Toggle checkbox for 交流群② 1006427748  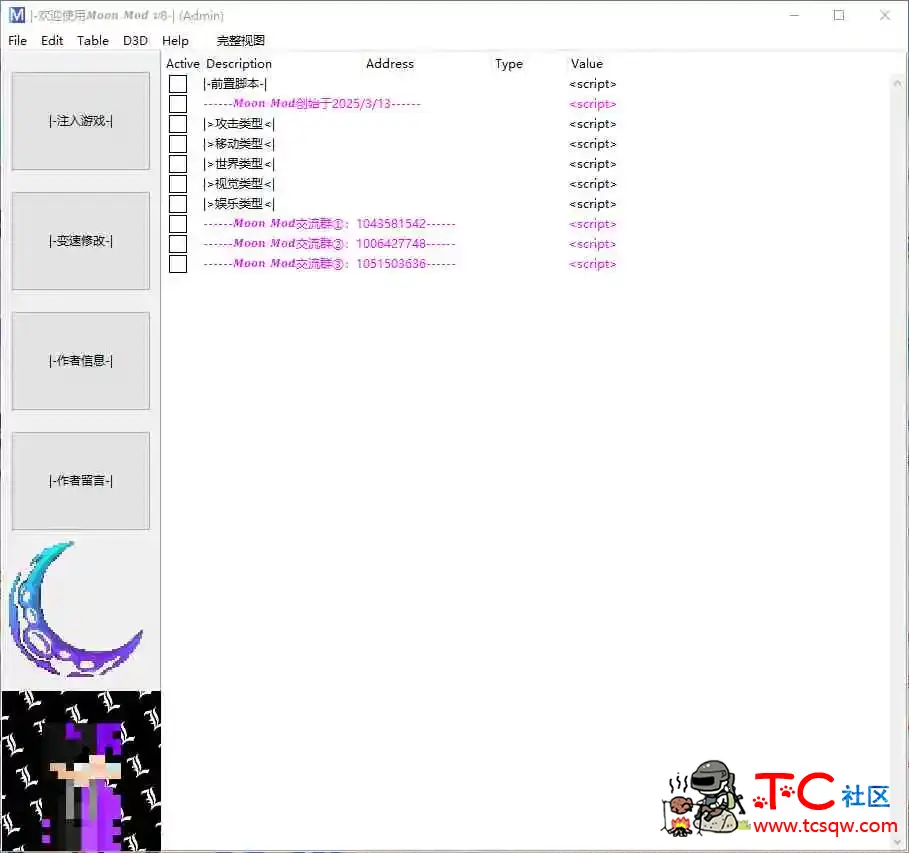click(x=178, y=244)
